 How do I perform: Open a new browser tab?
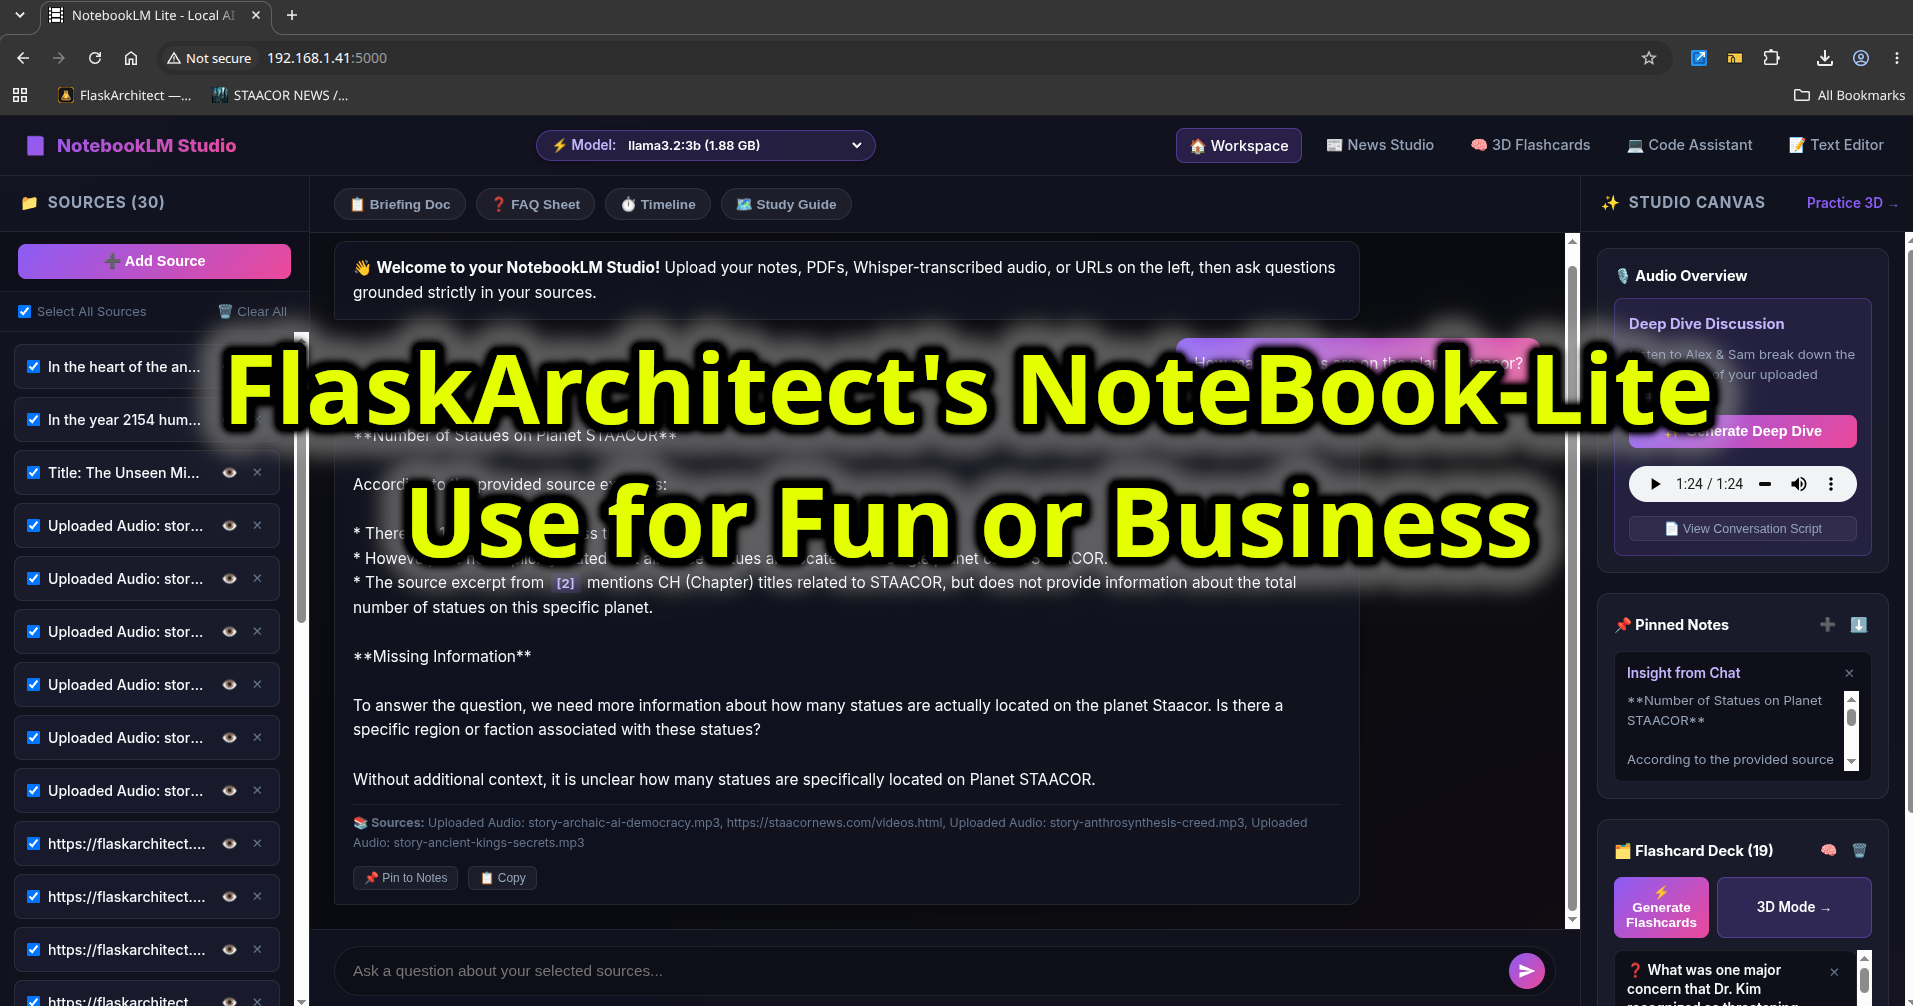292,15
